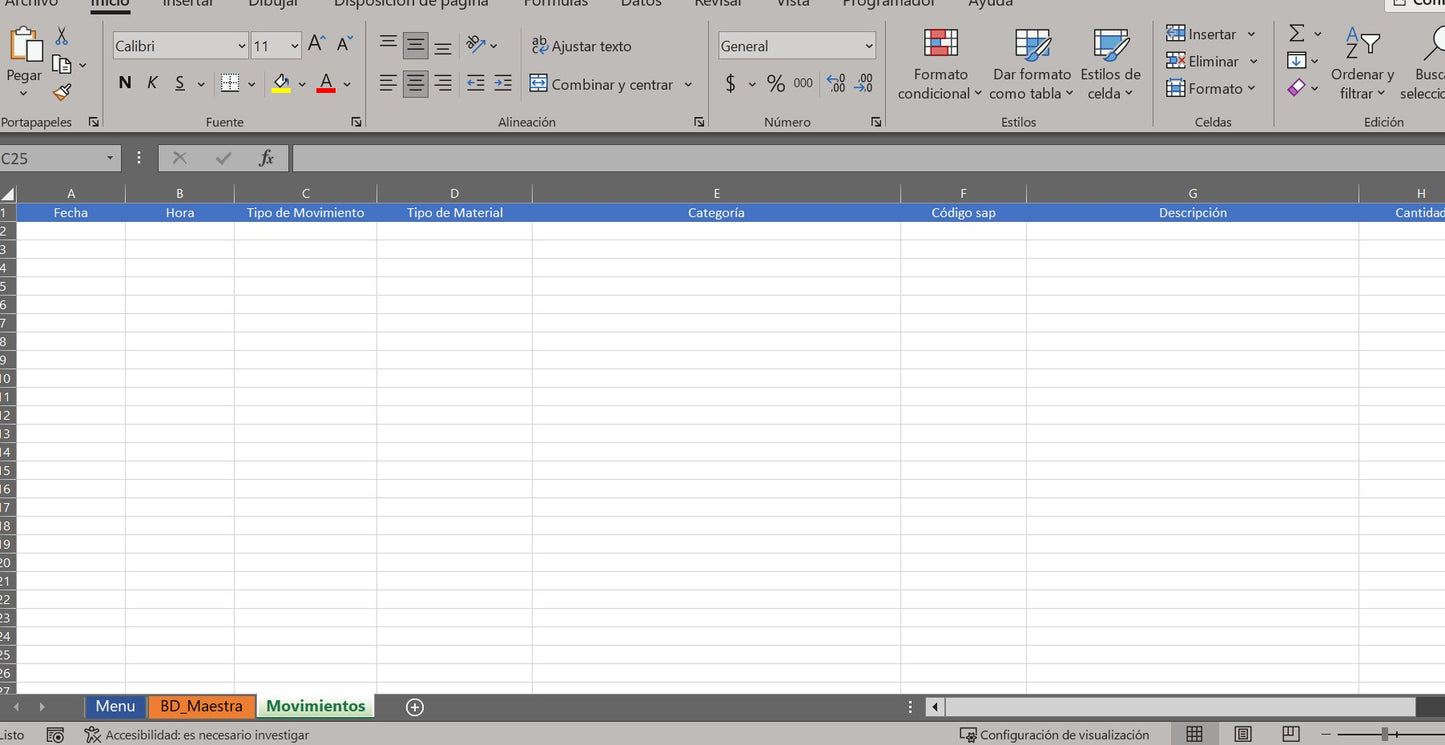The height and width of the screenshot is (745, 1445).
Task: Click the Insert Function fx icon
Action: tap(266, 158)
